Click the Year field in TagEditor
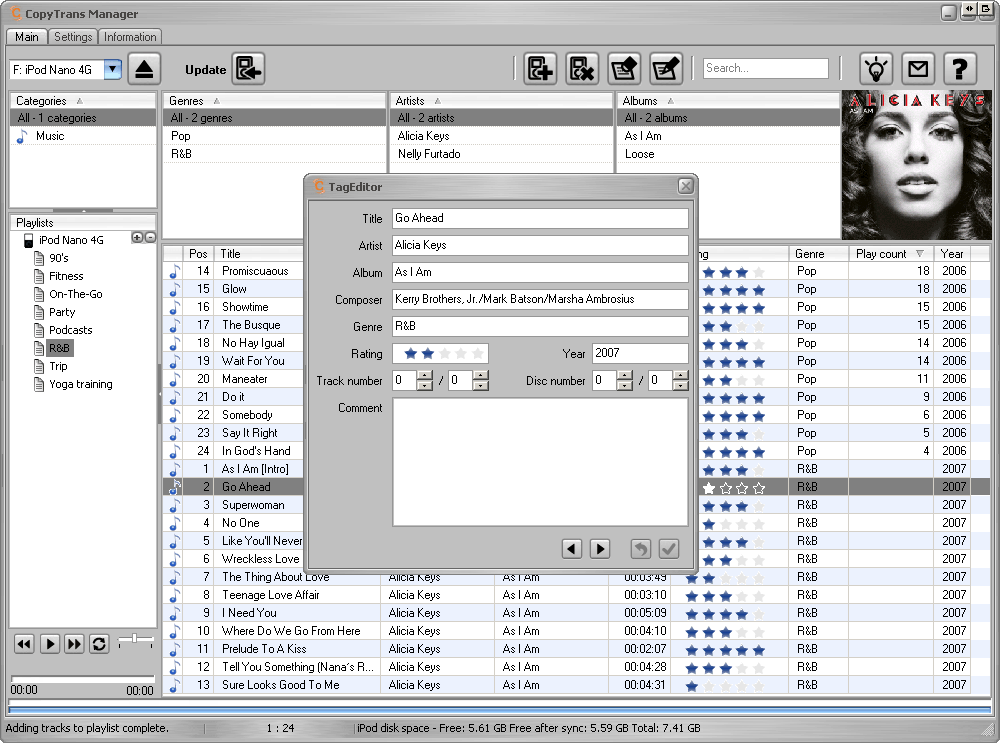 [640, 353]
